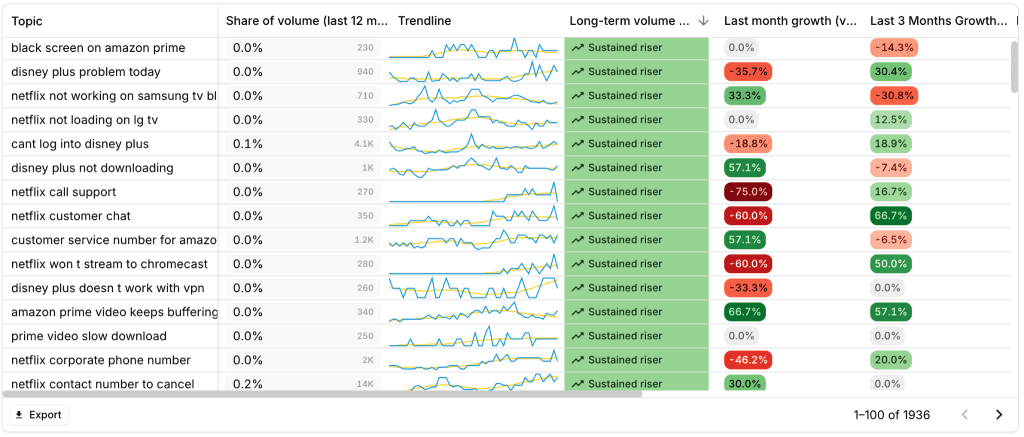The height and width of the screenshot is (437, 1024).
Task: Click the -30.8% three-month growth badge
Action: [894, 96]
